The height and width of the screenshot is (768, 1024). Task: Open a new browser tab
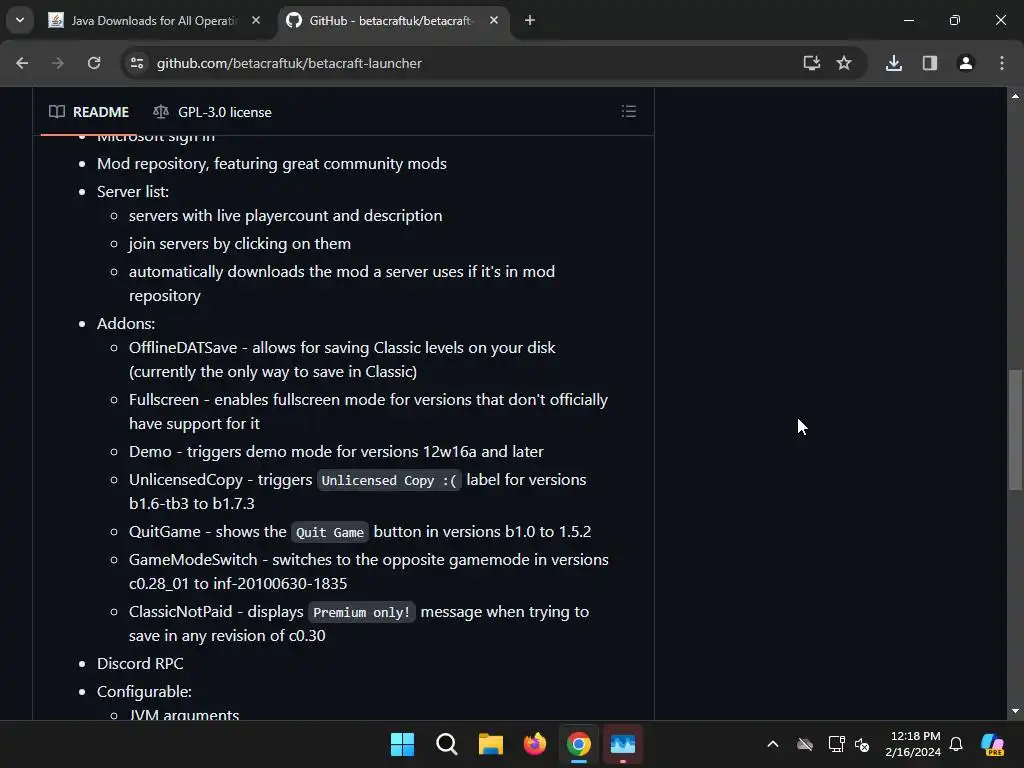coord(530,20)
